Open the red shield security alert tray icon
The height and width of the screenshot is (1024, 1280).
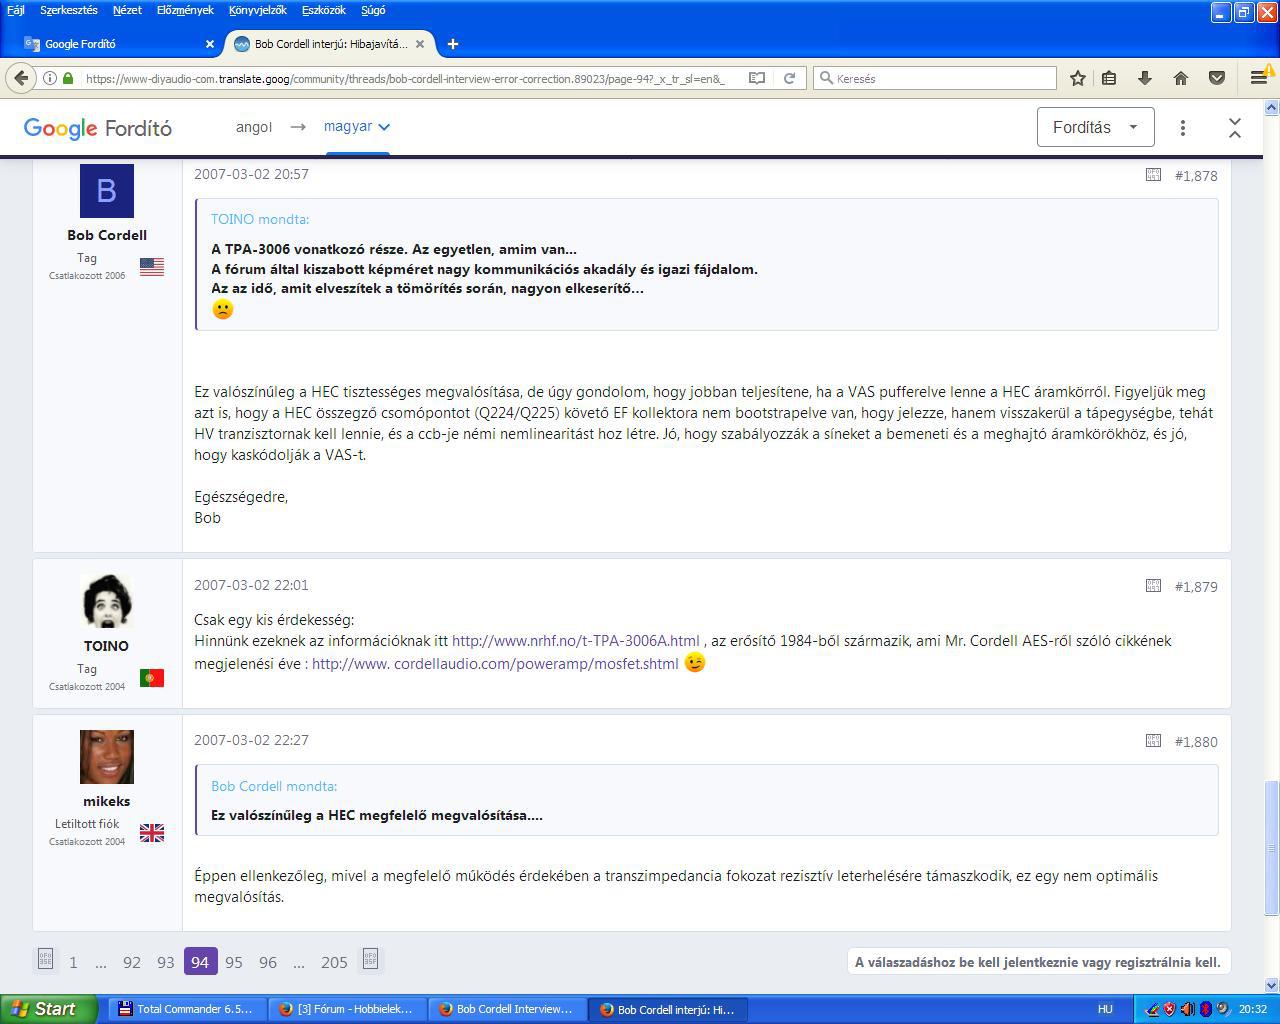click(x=1169, y=1009)
